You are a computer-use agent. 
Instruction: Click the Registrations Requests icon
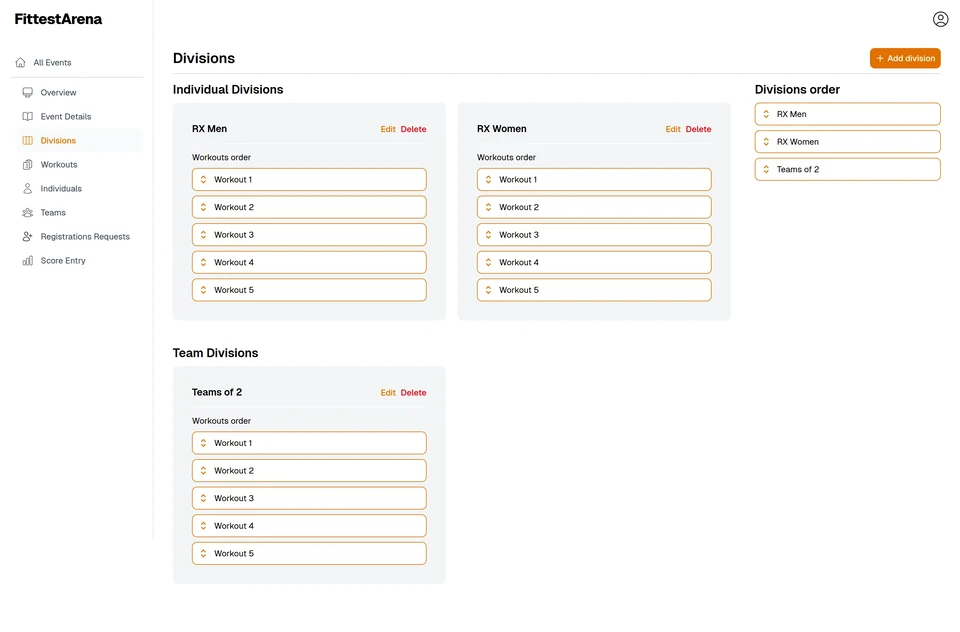(x=28, y=237)
